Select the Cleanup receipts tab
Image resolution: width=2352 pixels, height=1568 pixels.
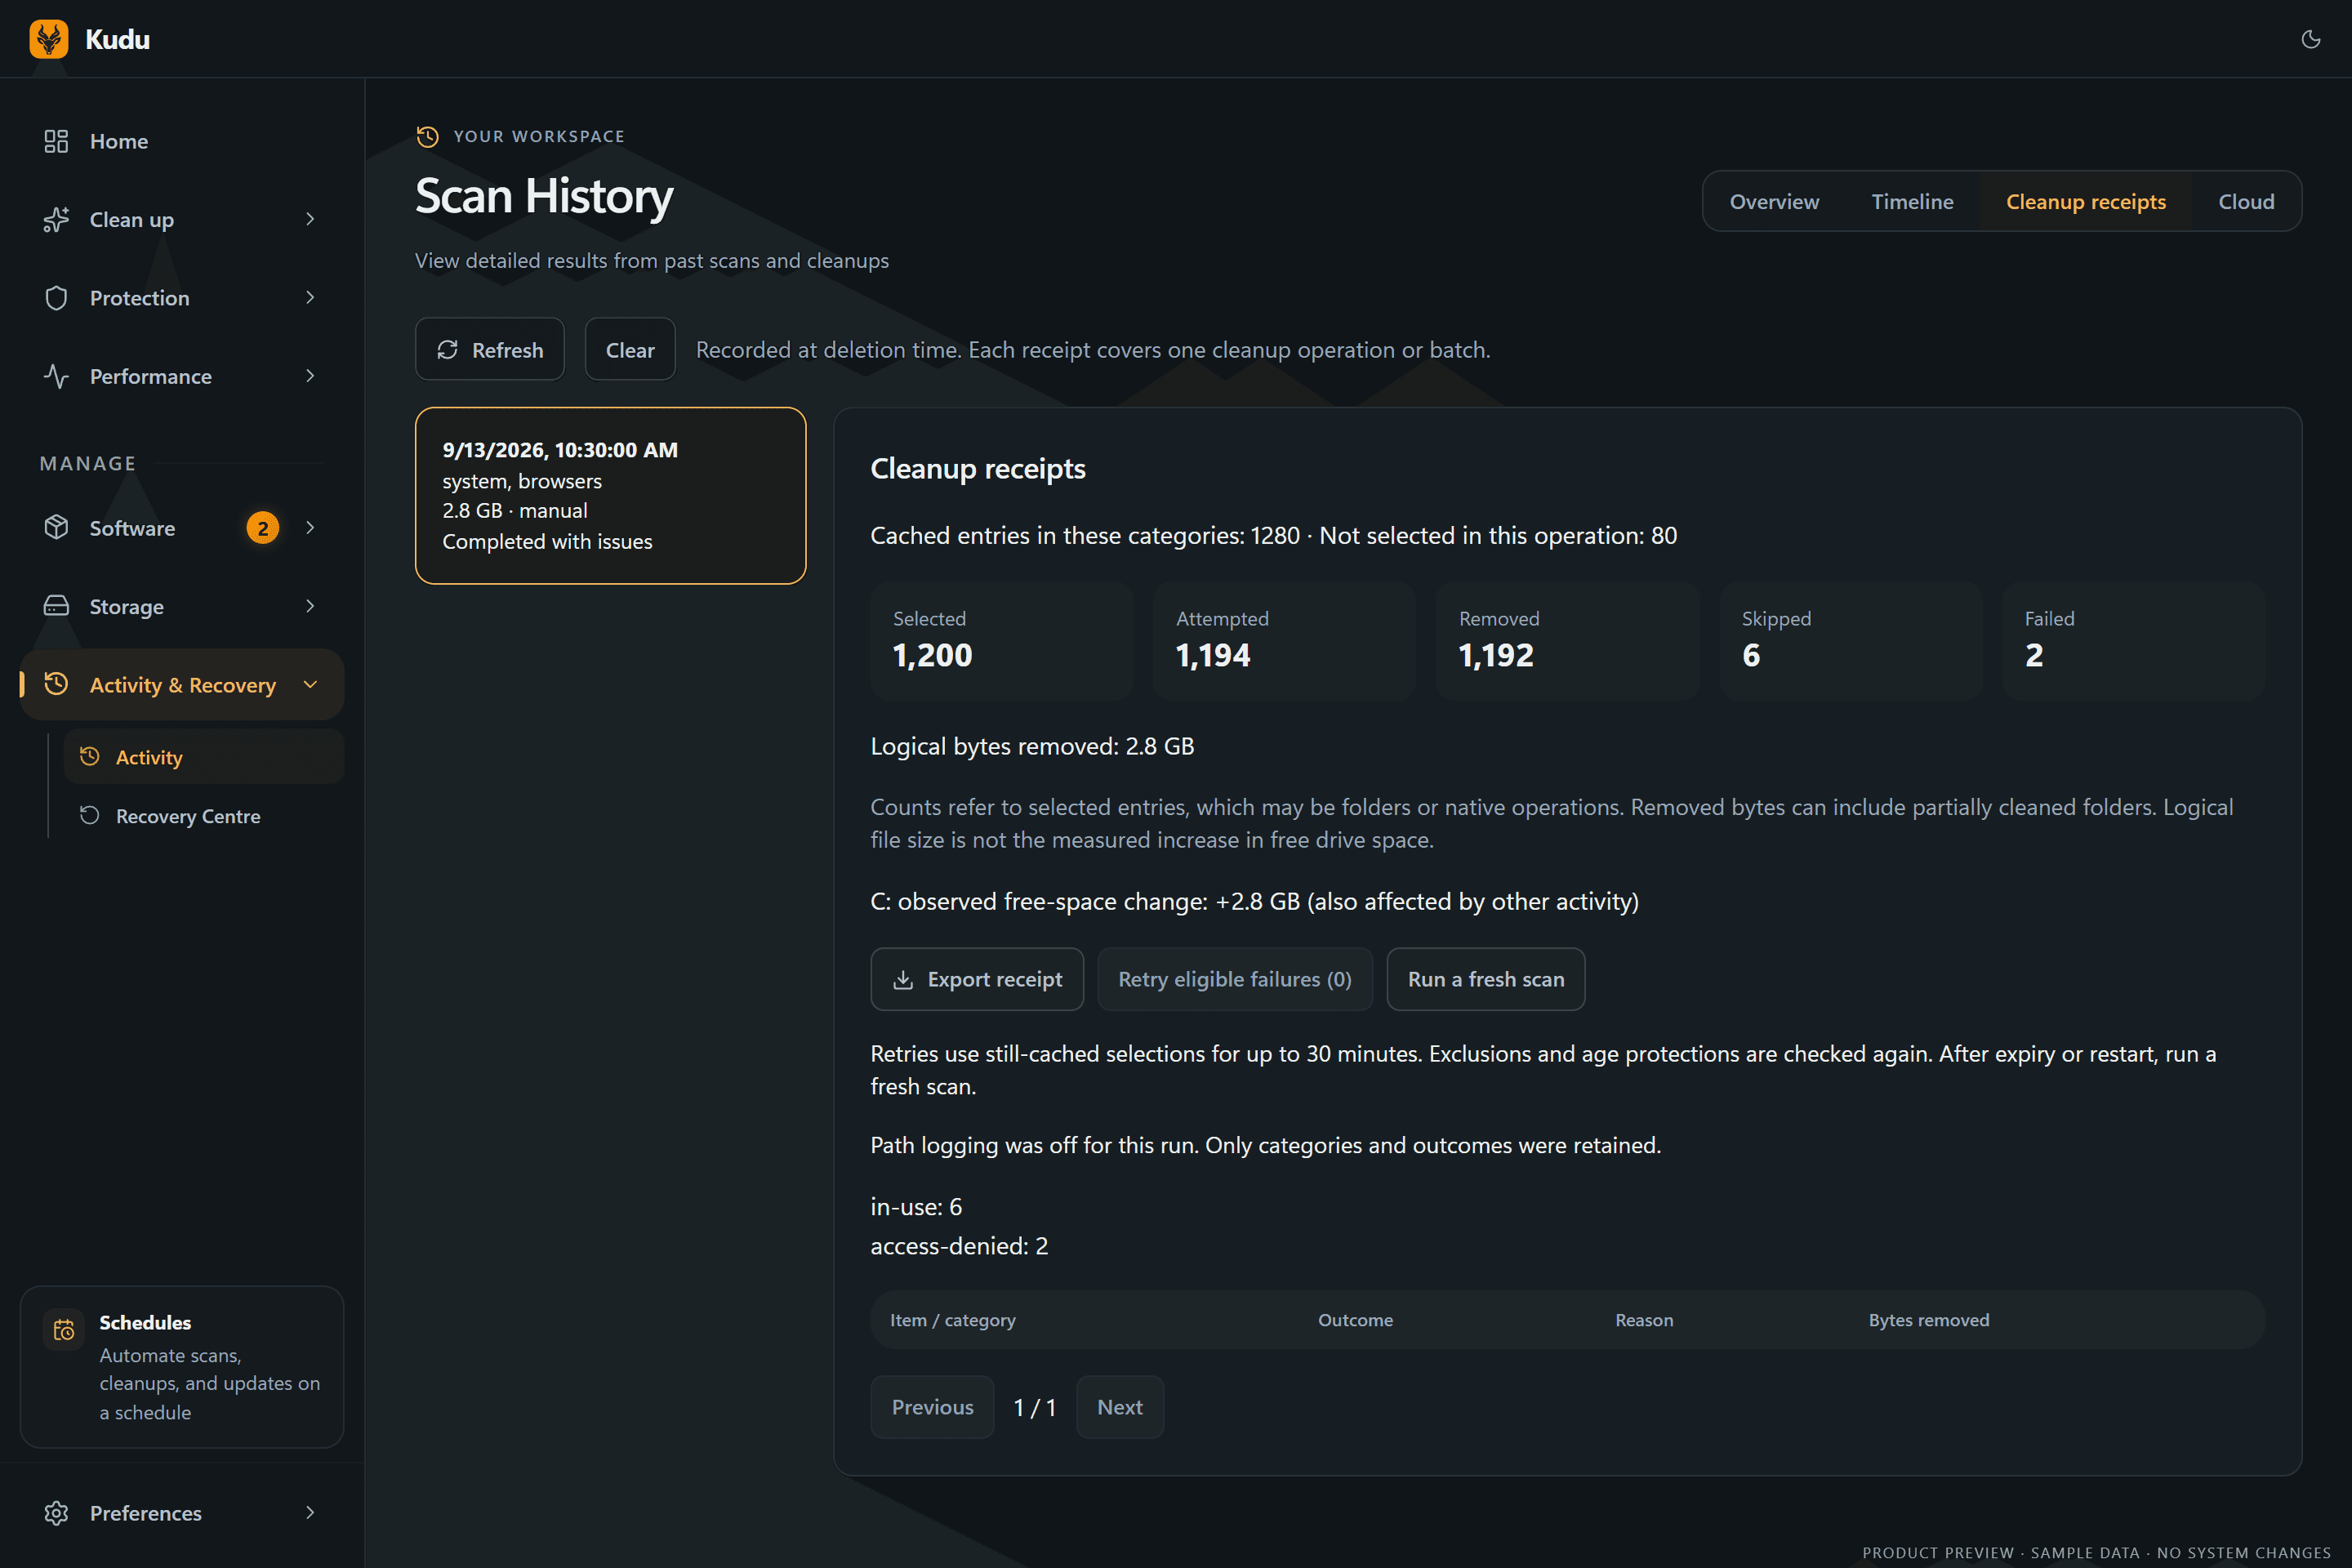pos(2086,201)
